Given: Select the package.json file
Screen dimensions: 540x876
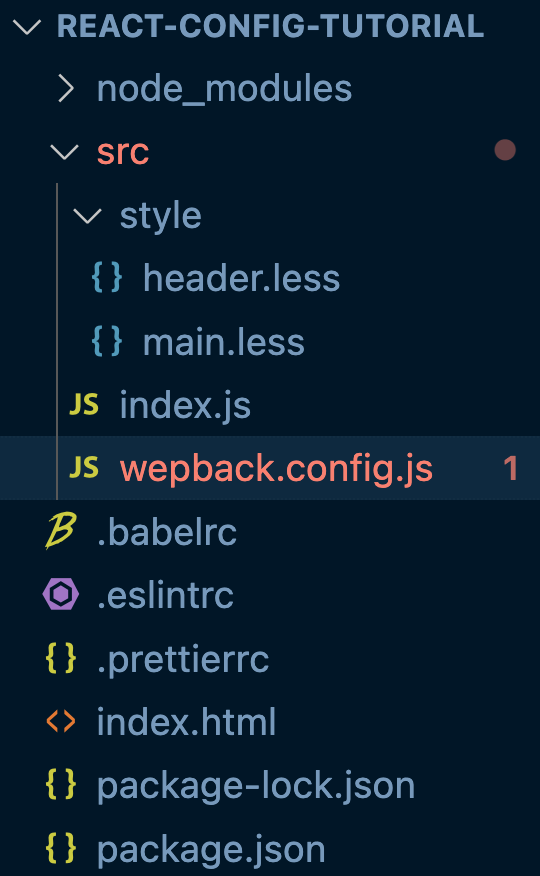Looking at the screenshot, I should coord(211,850).
